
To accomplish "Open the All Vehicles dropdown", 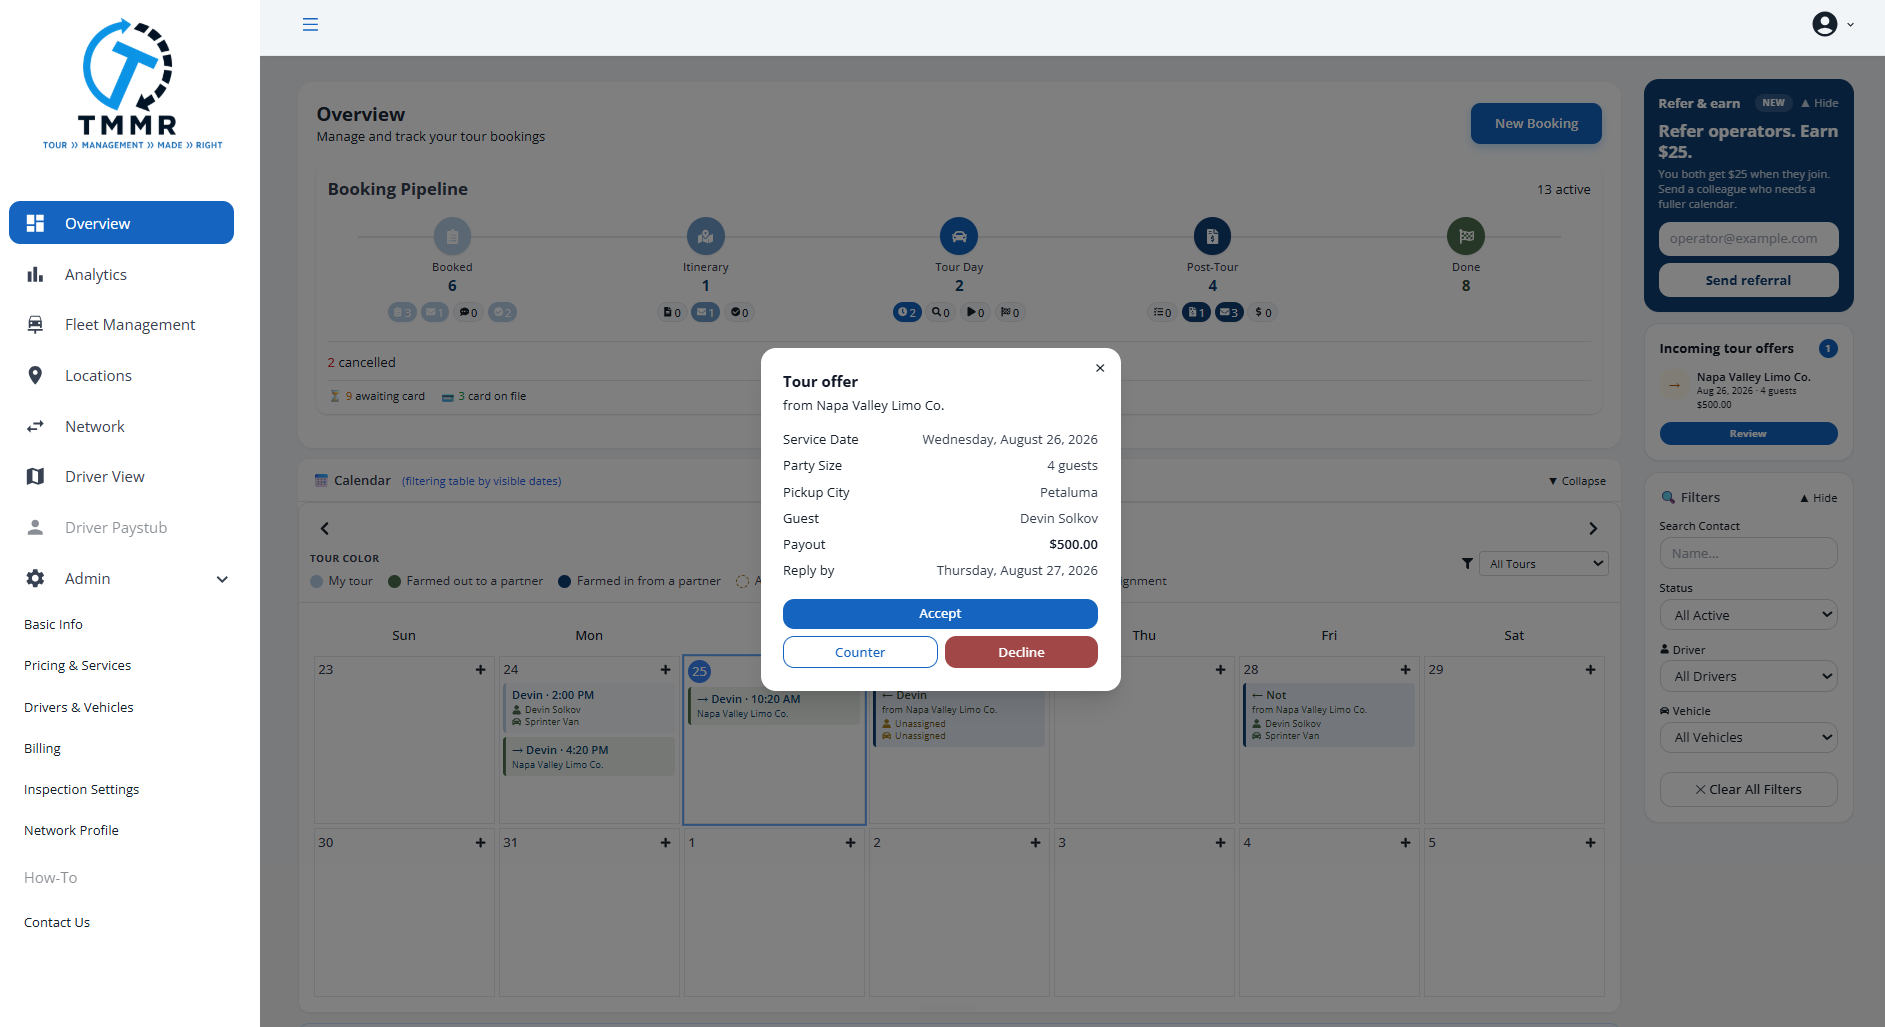I will [x=1749, y=737].
